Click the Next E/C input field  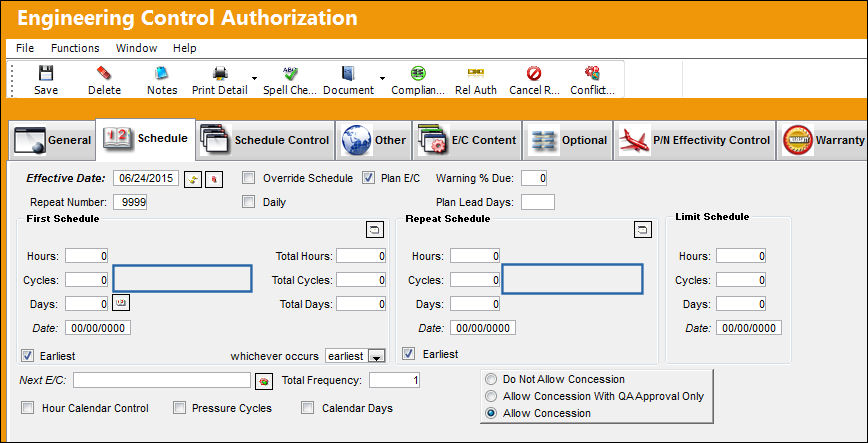[162, 380]
